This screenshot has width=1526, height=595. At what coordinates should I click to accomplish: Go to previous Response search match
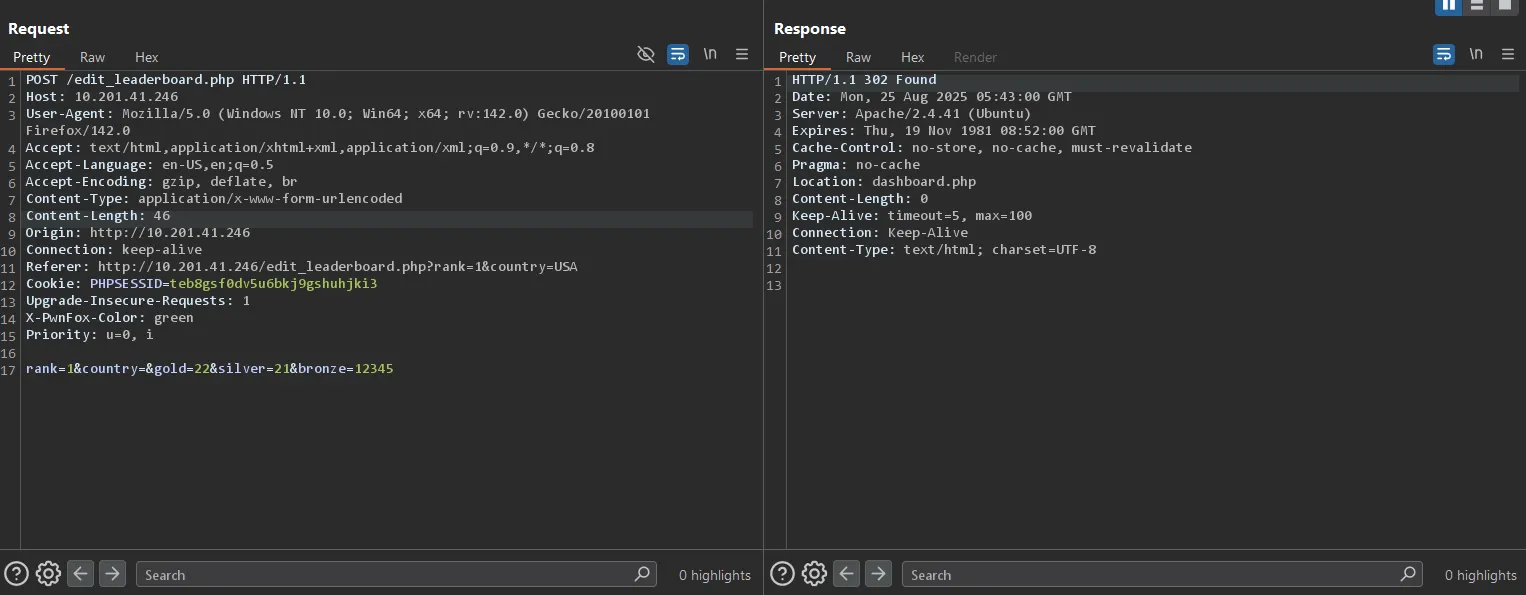pos(847,573)
